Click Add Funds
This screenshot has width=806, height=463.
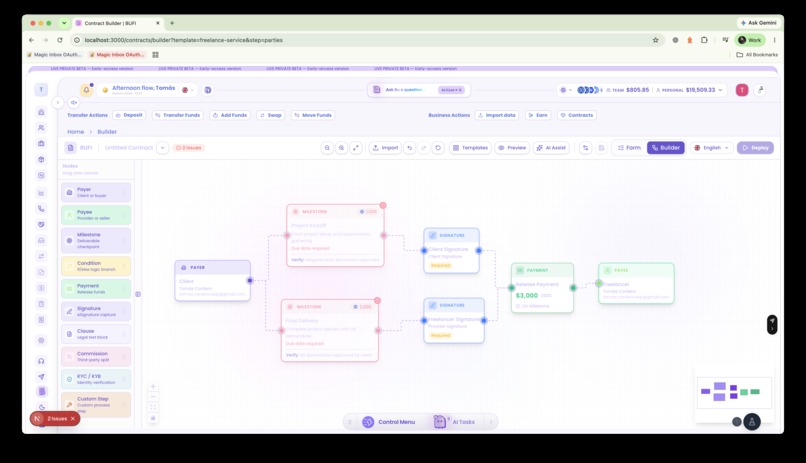click(x=230, y=115)
